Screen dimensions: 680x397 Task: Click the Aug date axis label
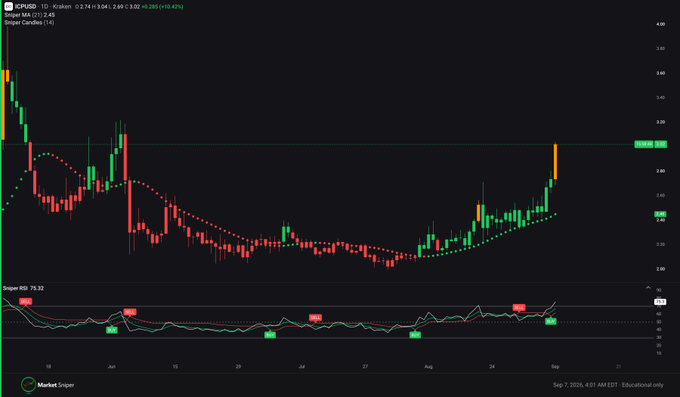(428, 367)
